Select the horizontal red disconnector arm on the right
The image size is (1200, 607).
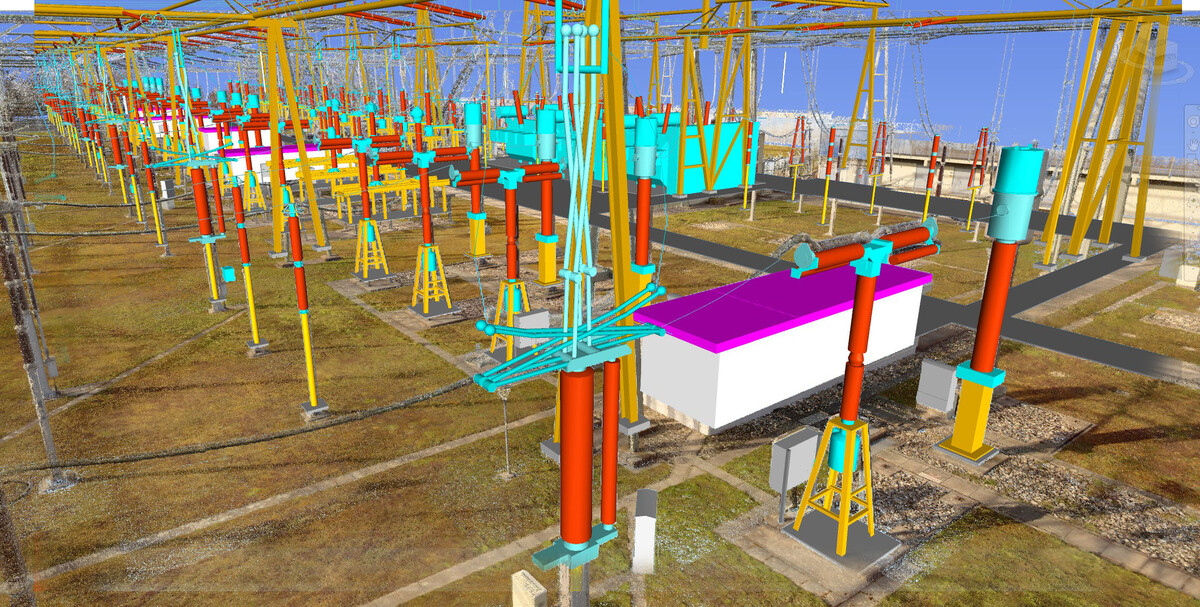(870, 250)
